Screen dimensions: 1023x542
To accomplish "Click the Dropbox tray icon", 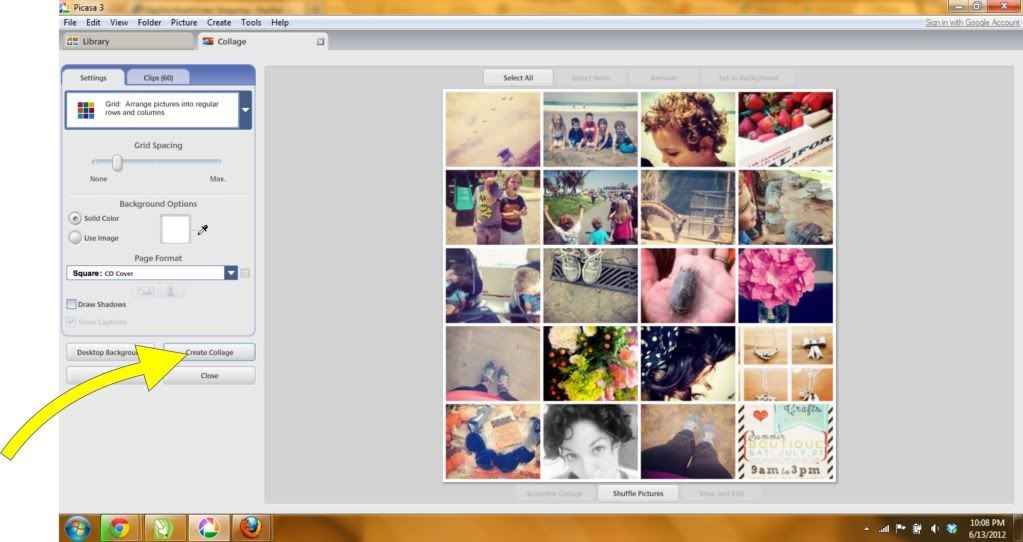I will click(x=951, y=528).
